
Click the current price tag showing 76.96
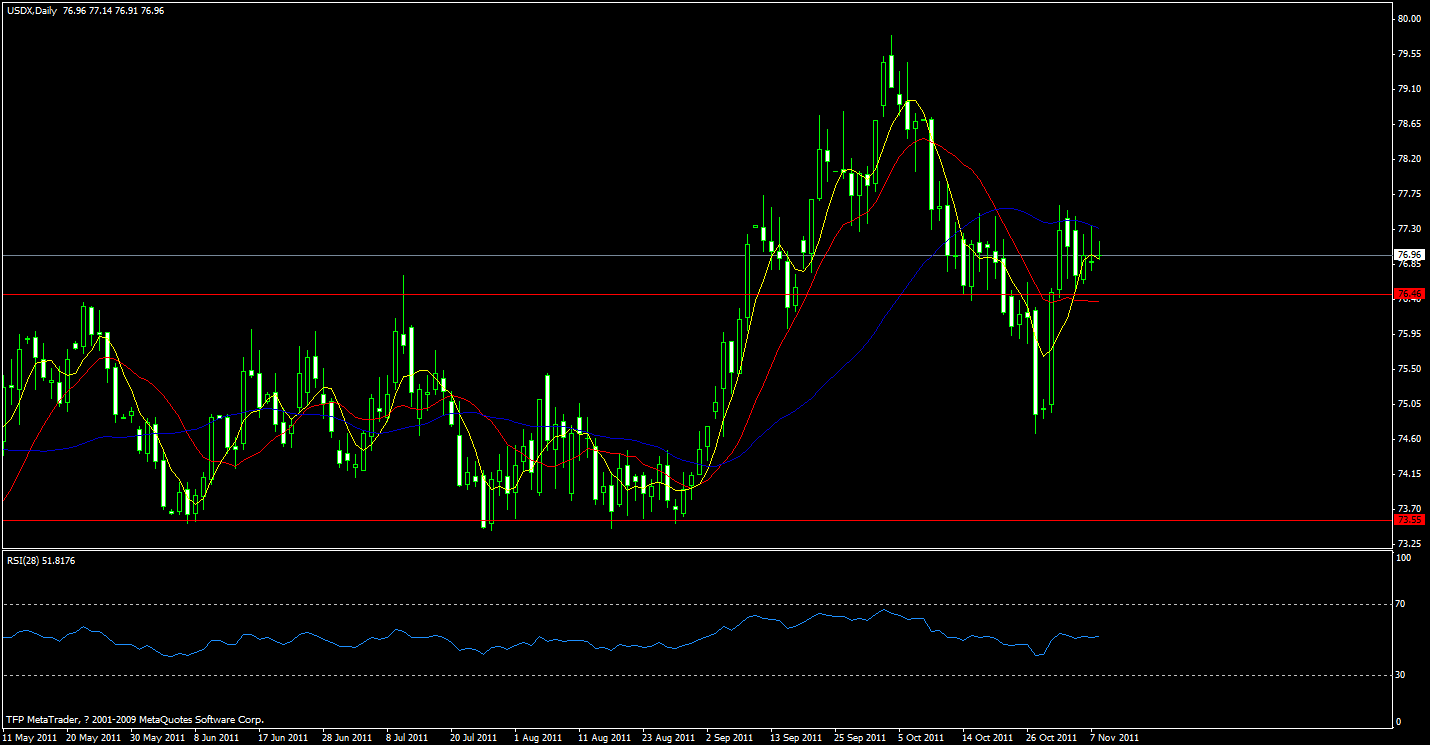[x=1408, y=254]
